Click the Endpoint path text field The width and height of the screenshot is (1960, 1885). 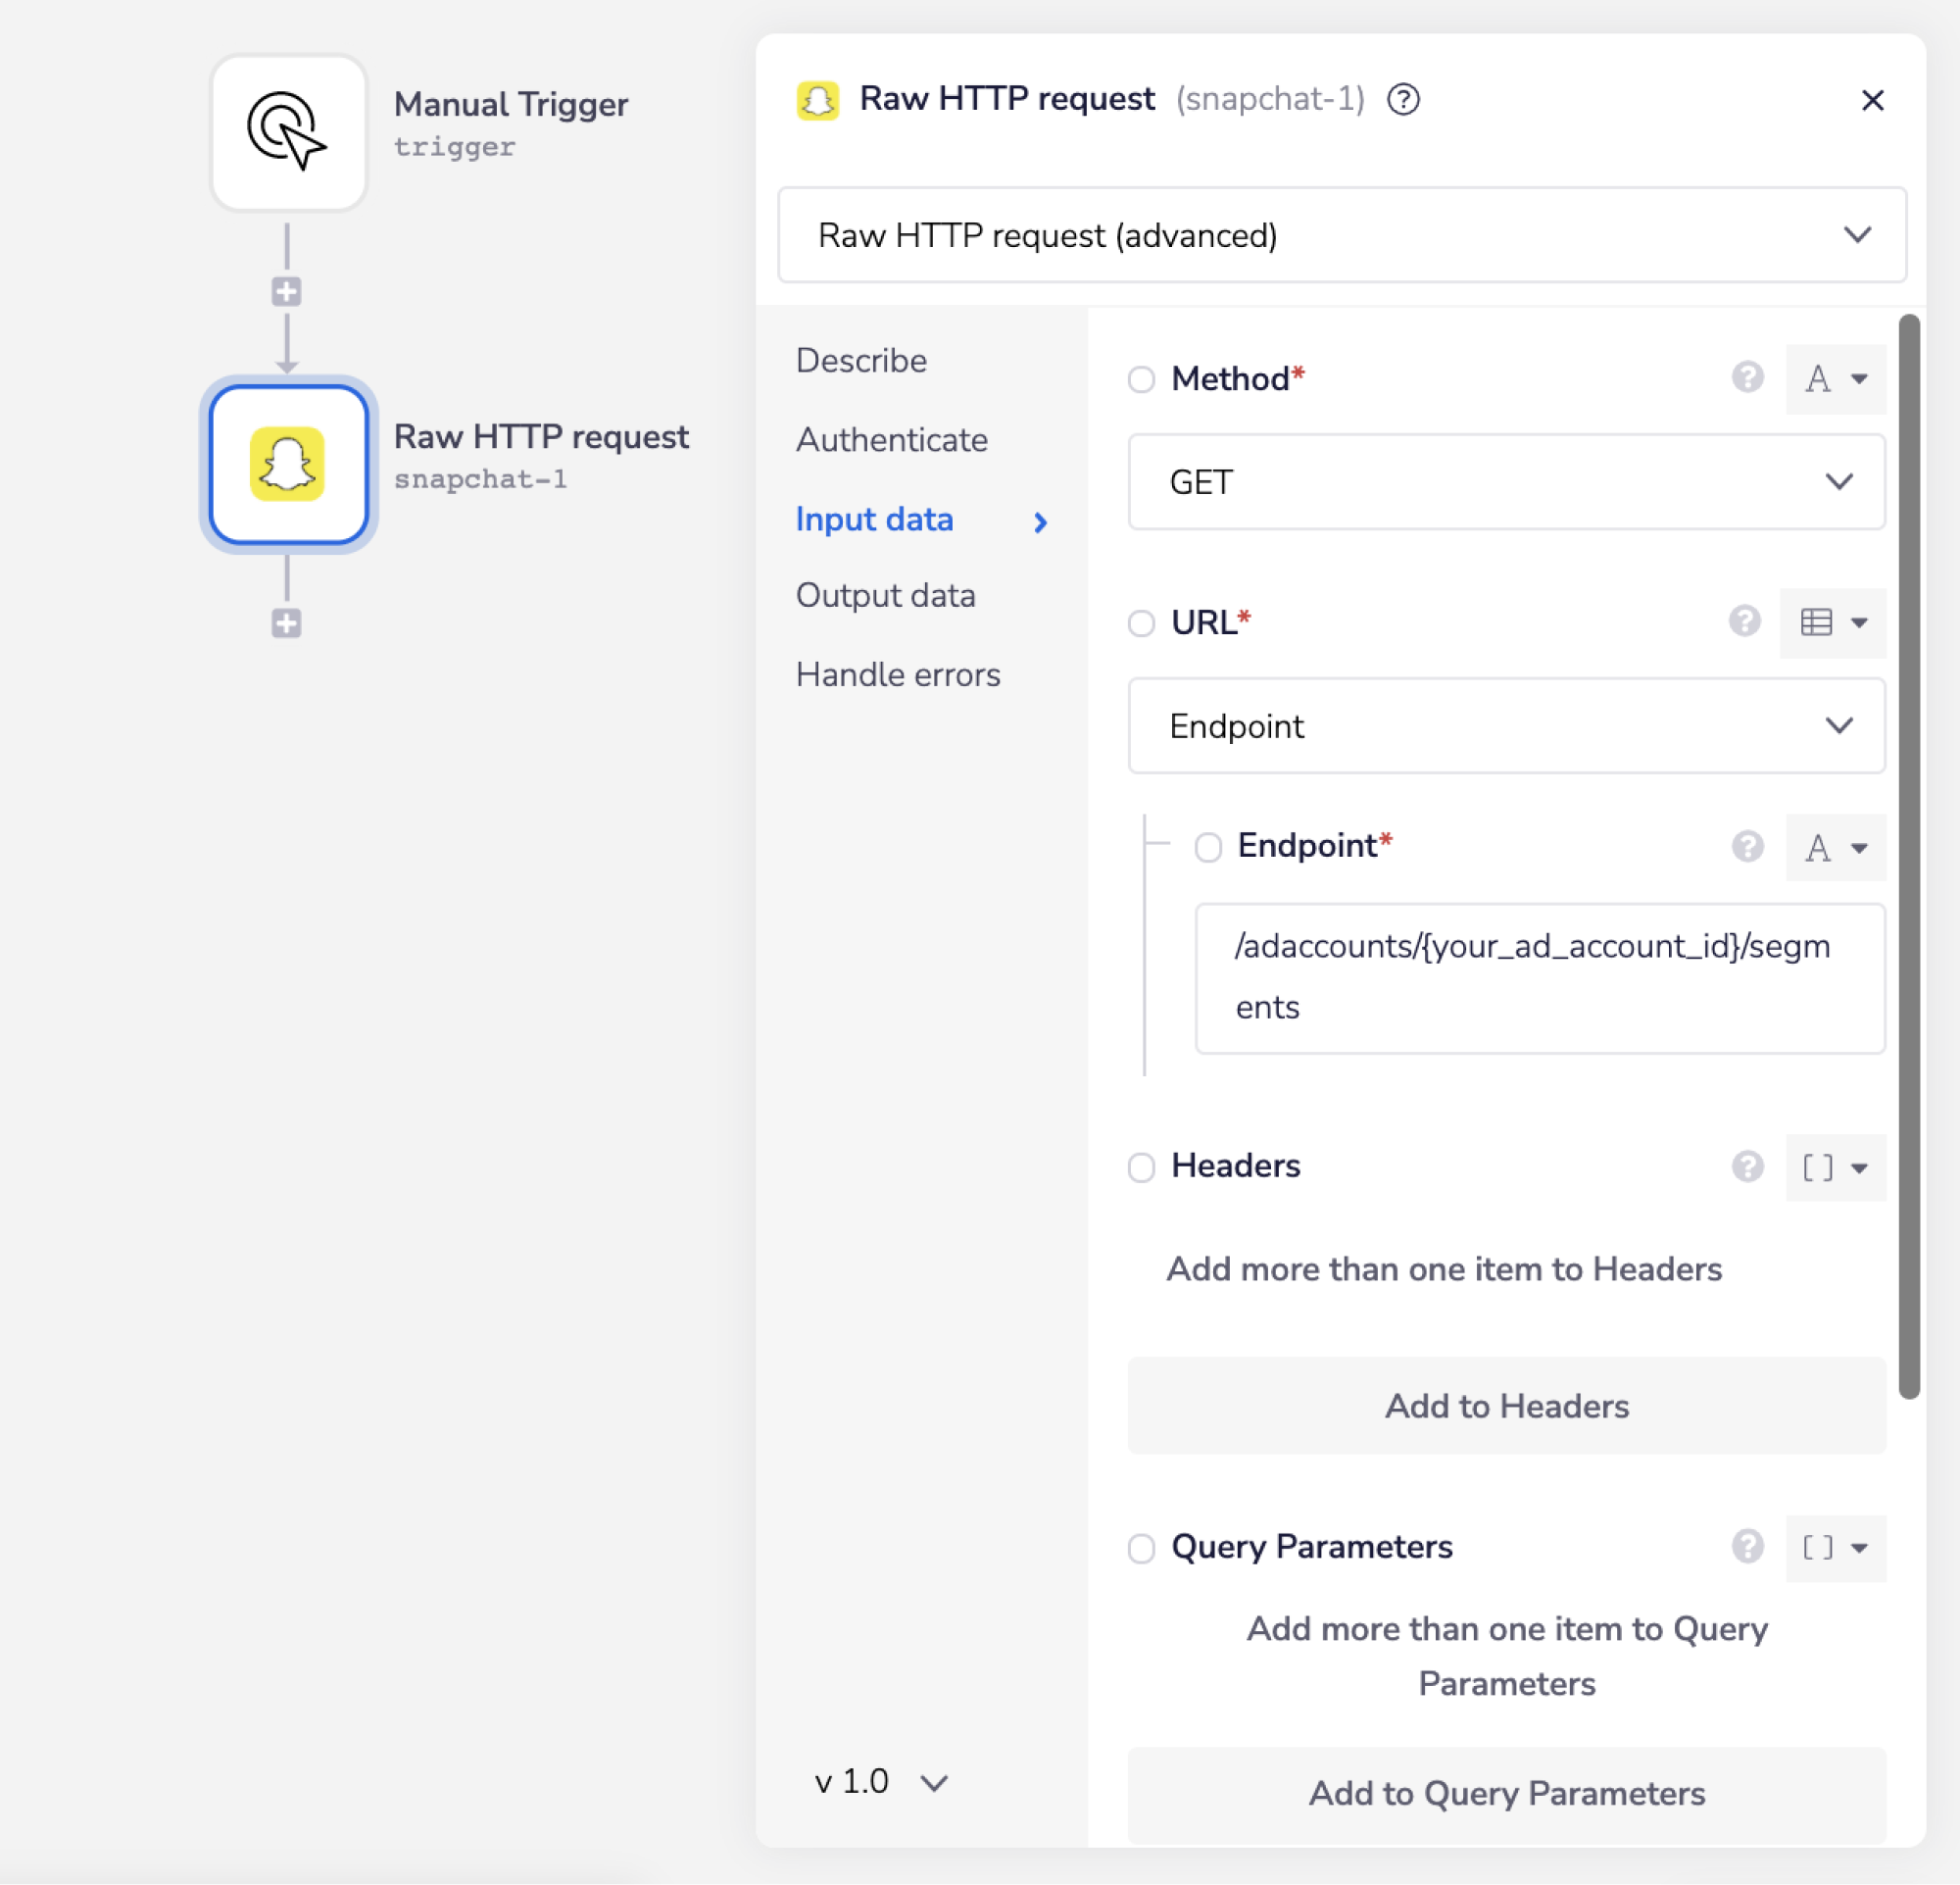coord(1539,977)
